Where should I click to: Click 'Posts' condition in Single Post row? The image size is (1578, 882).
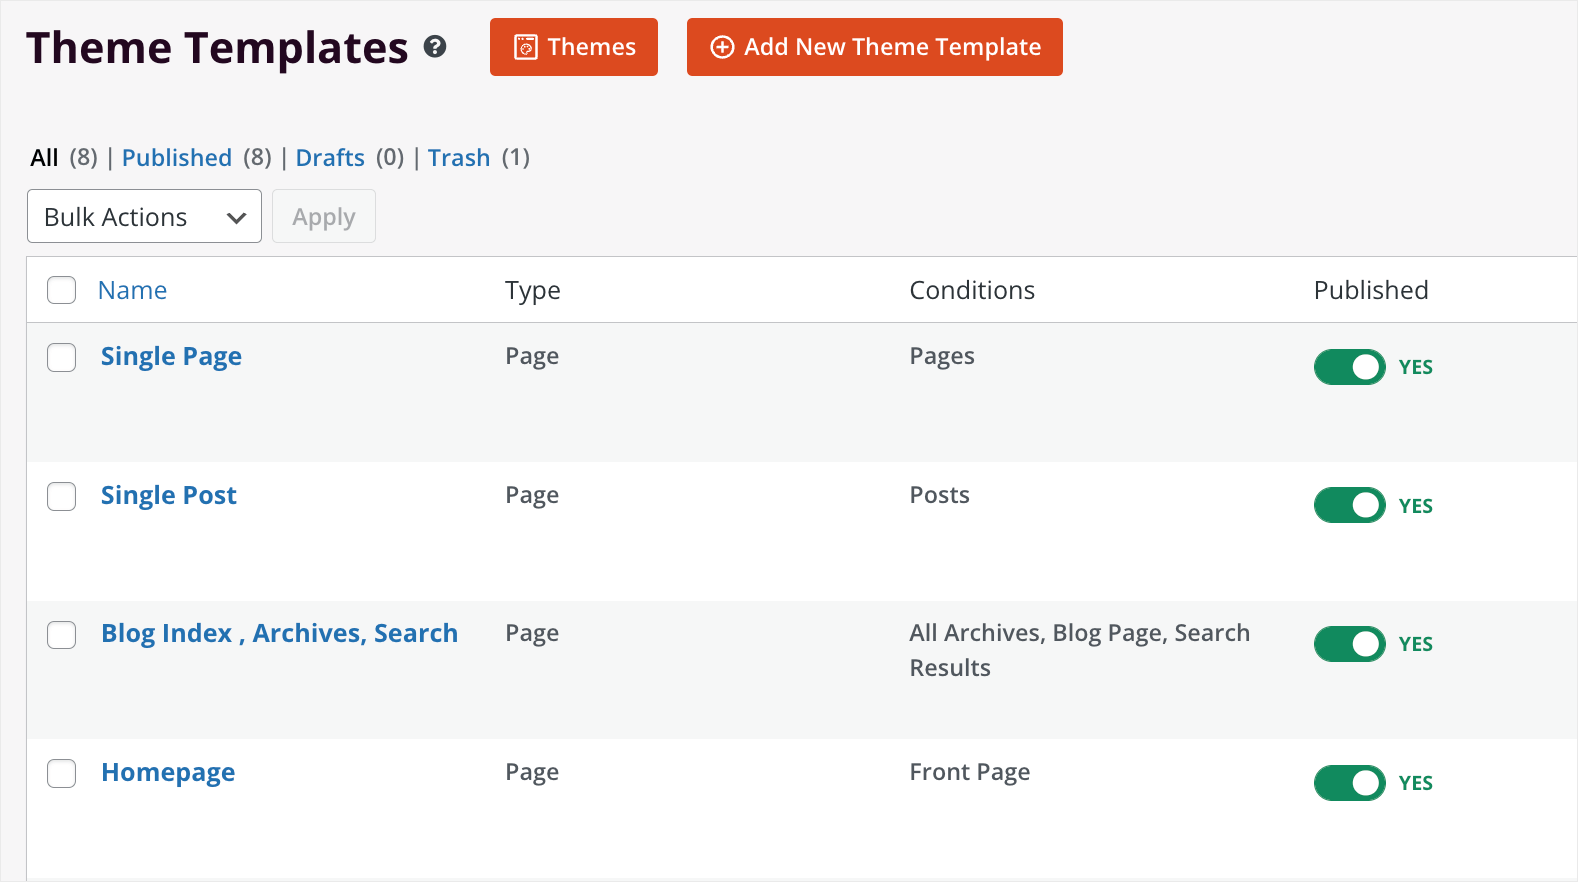[x=939, y=495]
